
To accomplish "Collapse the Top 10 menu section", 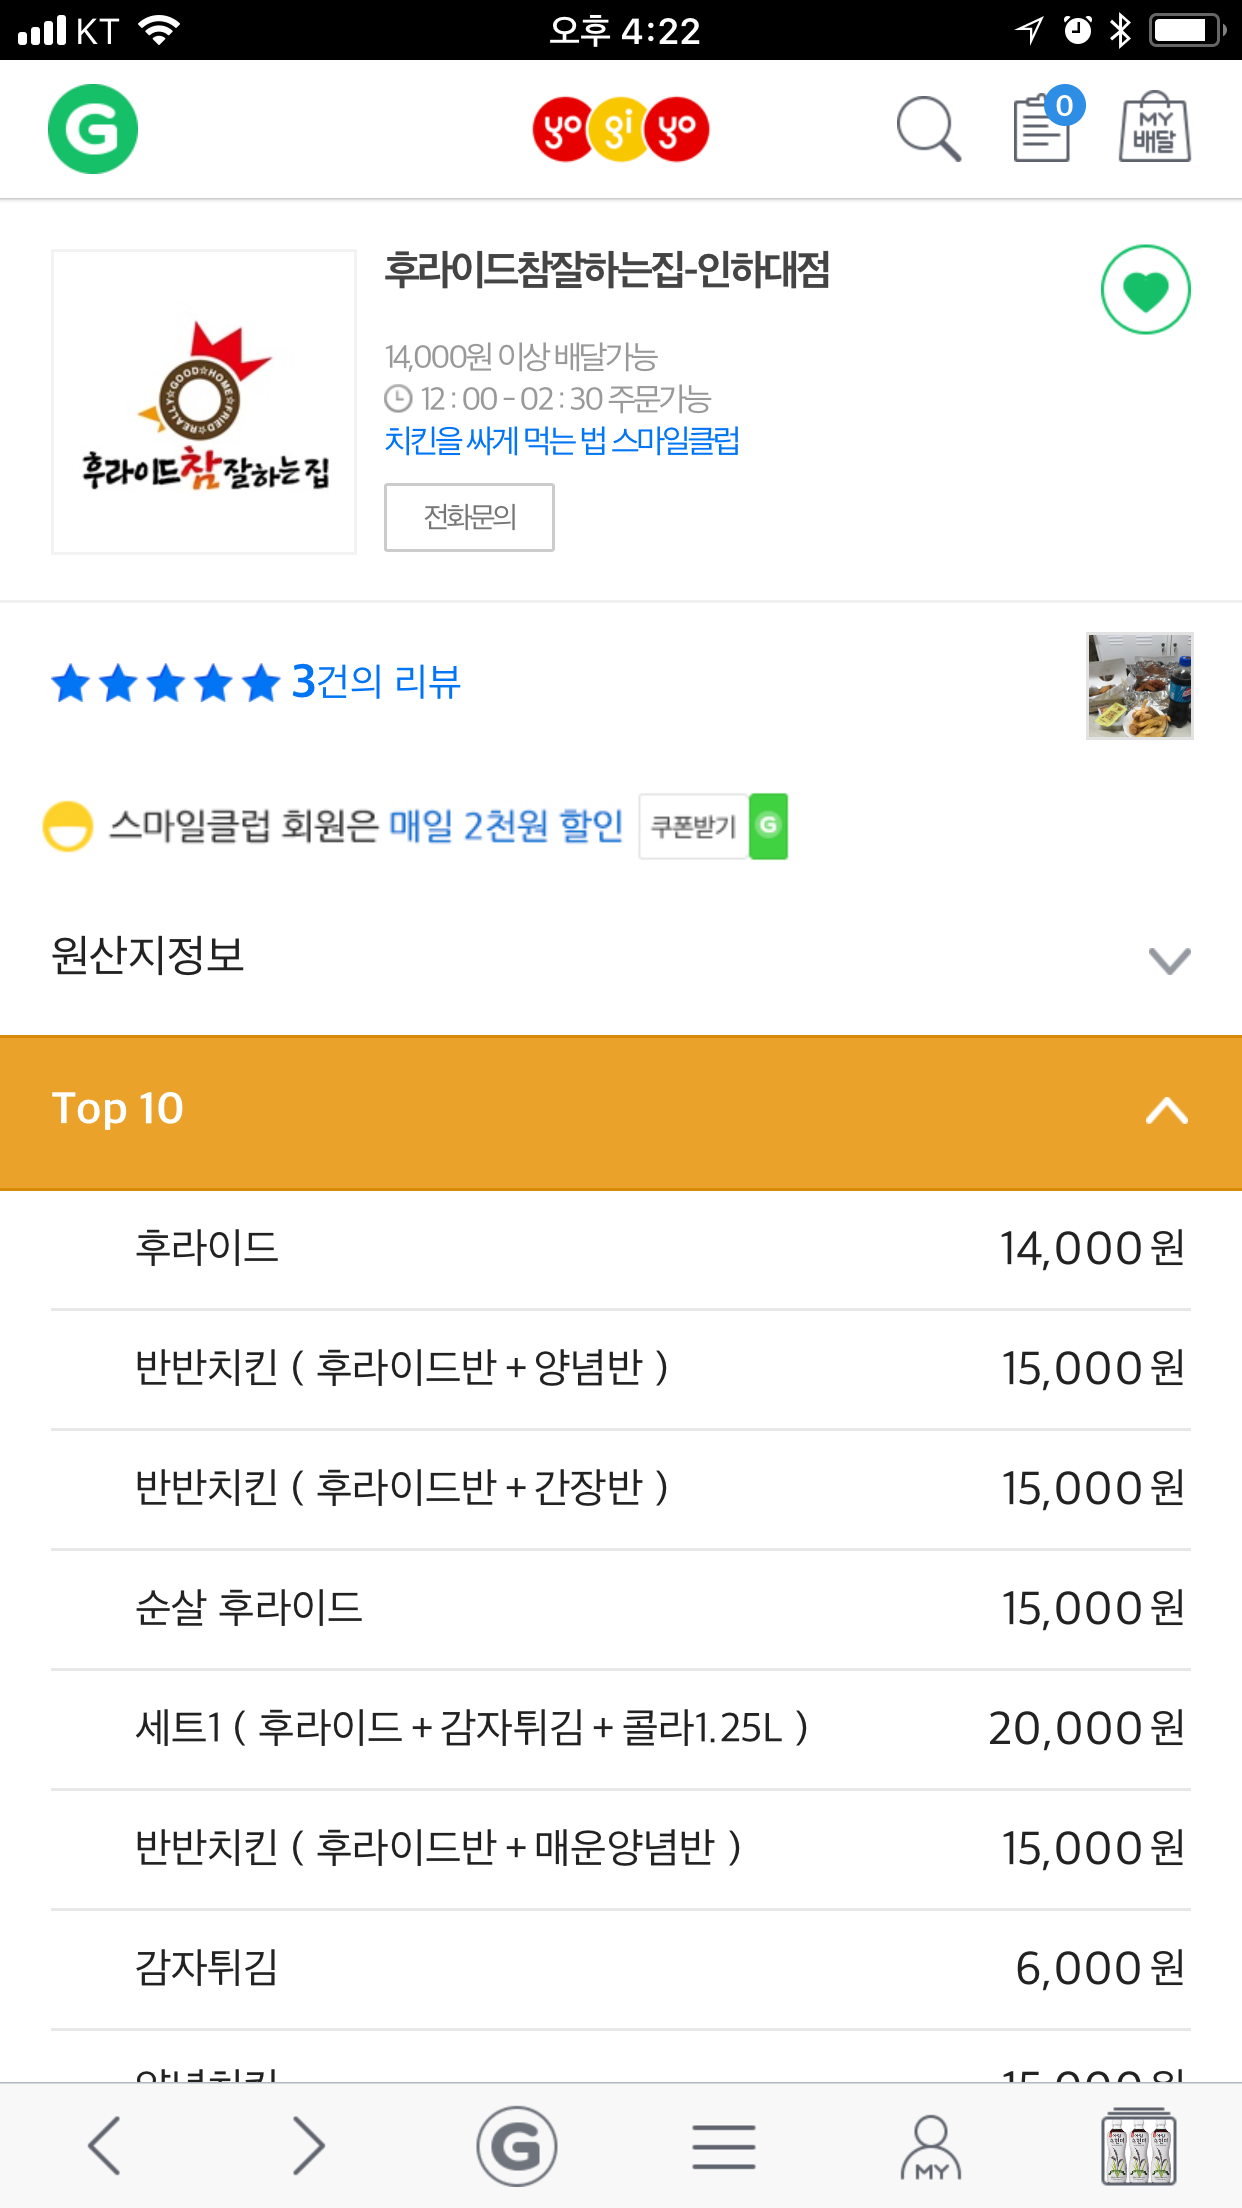I will click(620, 1111).
